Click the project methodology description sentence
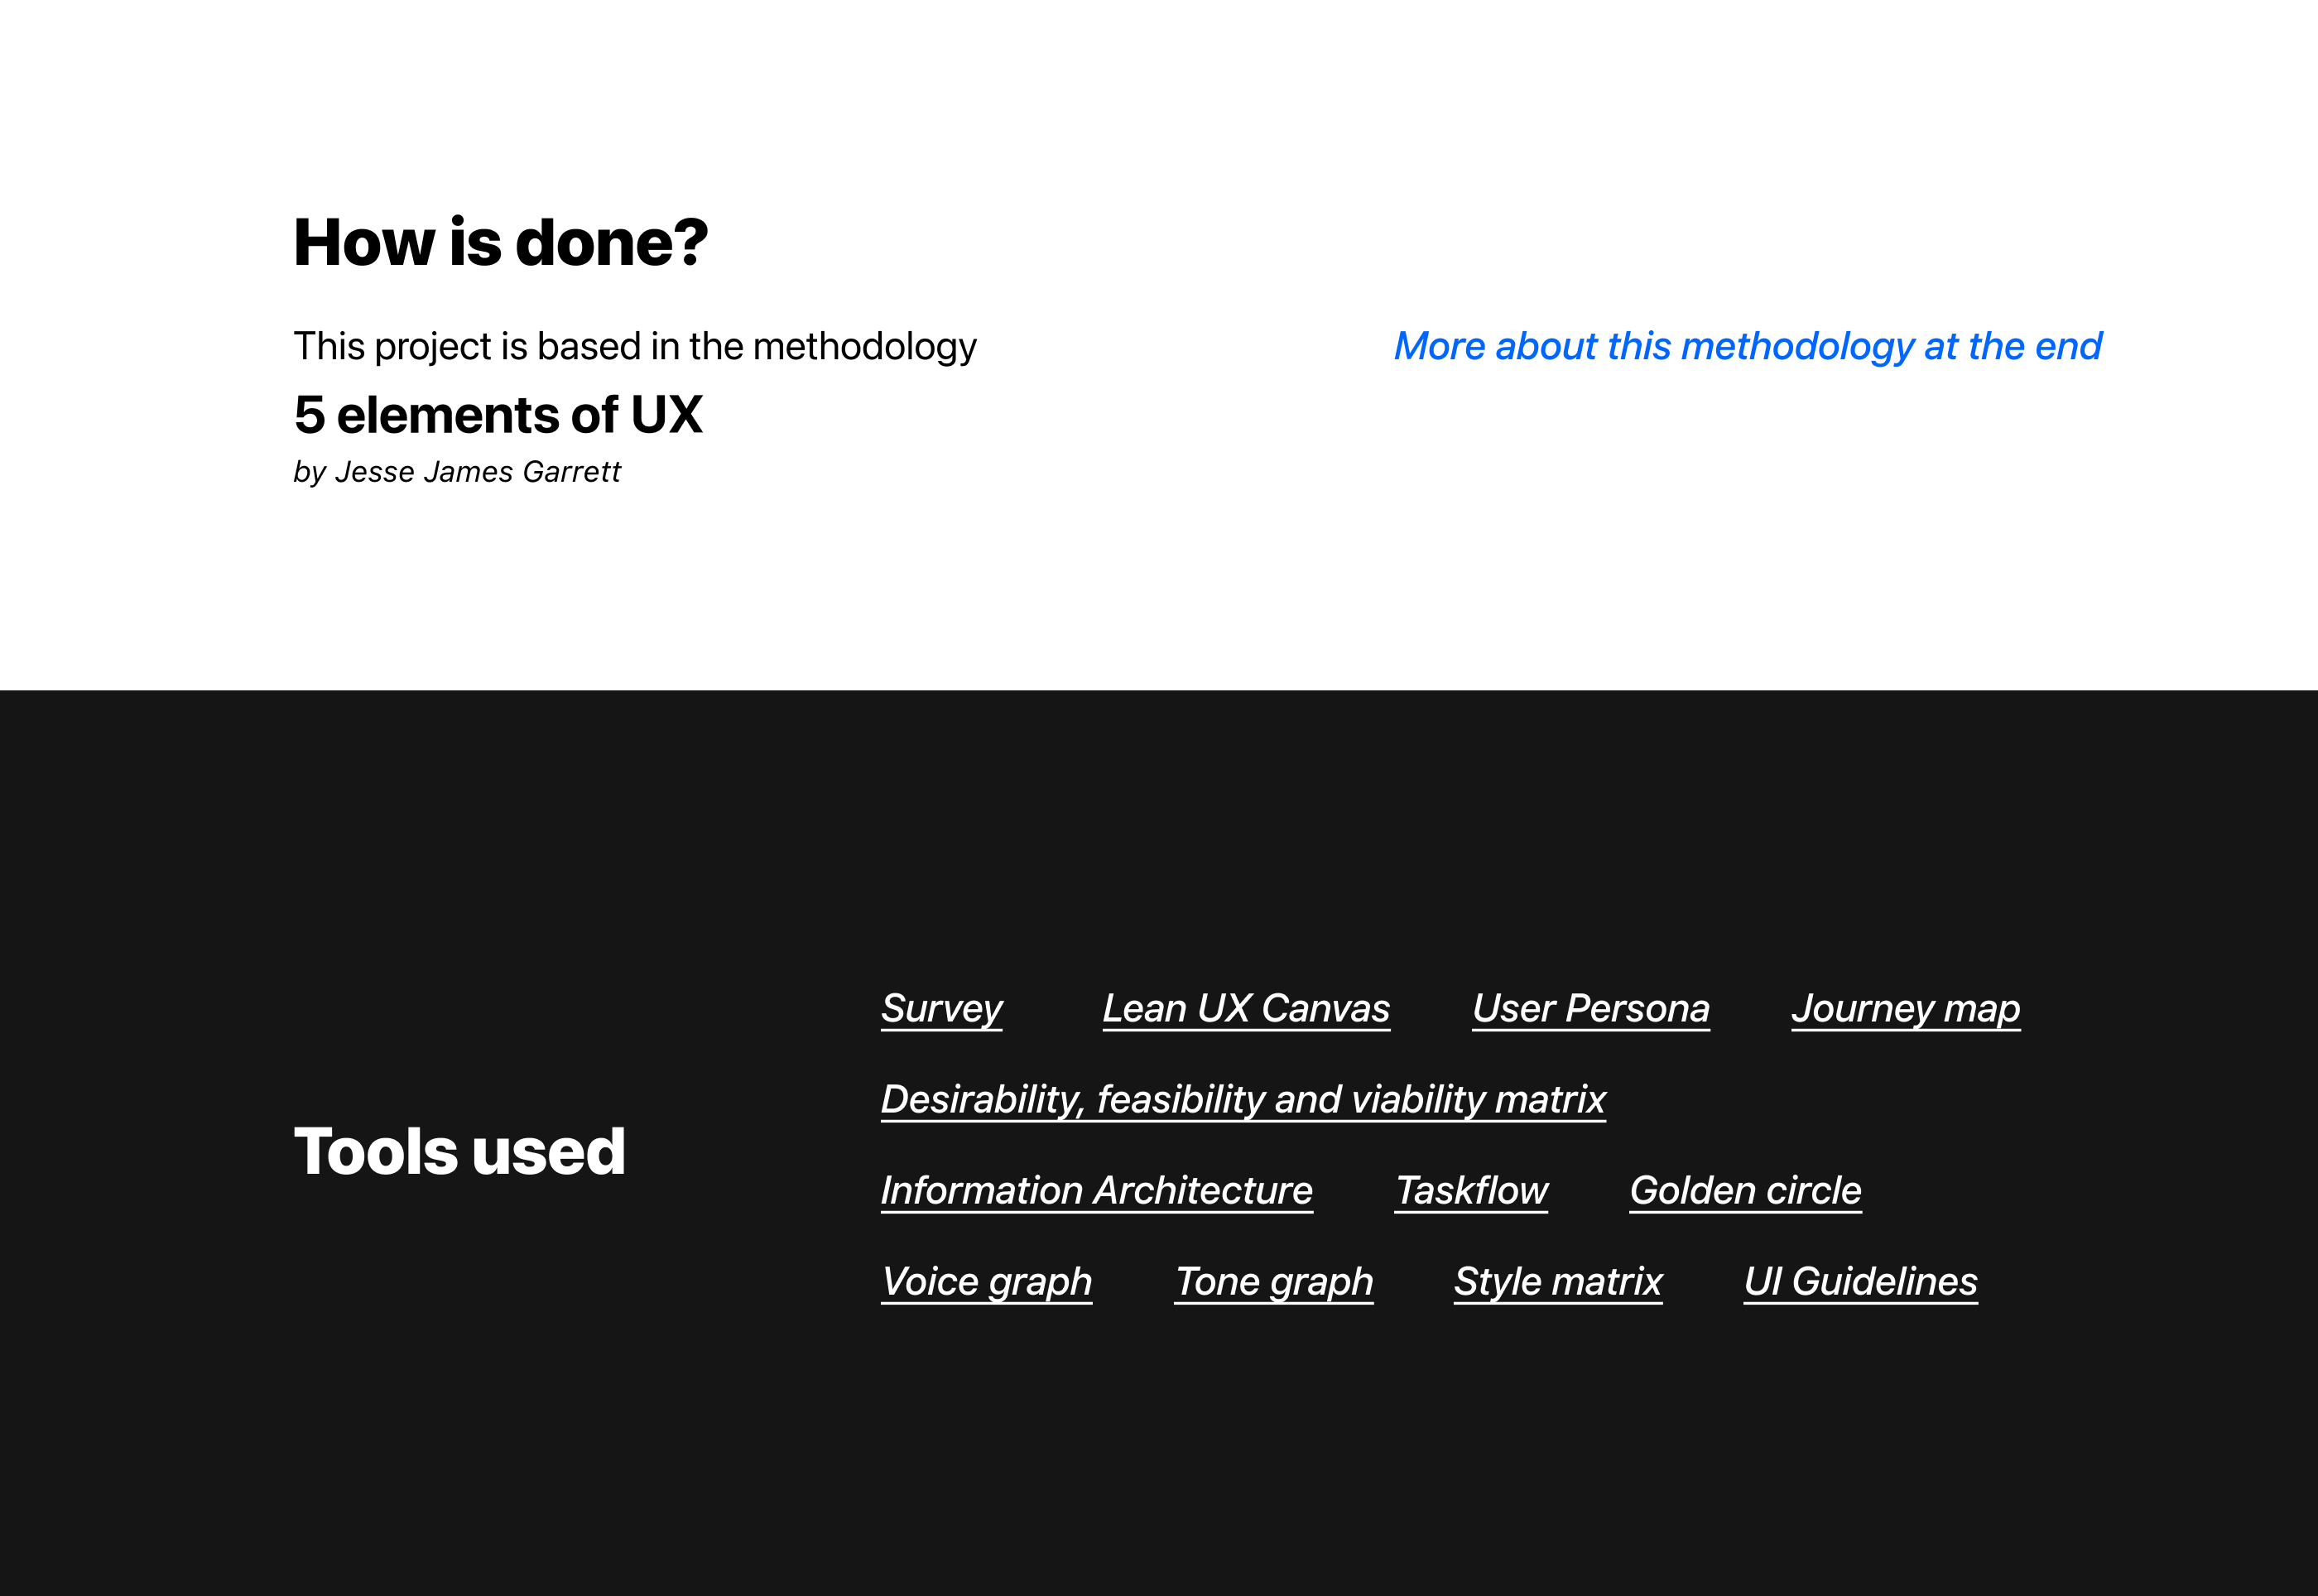Image resolution: width=2318 pixels, height=1596 pixels. pyautogui.click(x=634, y=346)
